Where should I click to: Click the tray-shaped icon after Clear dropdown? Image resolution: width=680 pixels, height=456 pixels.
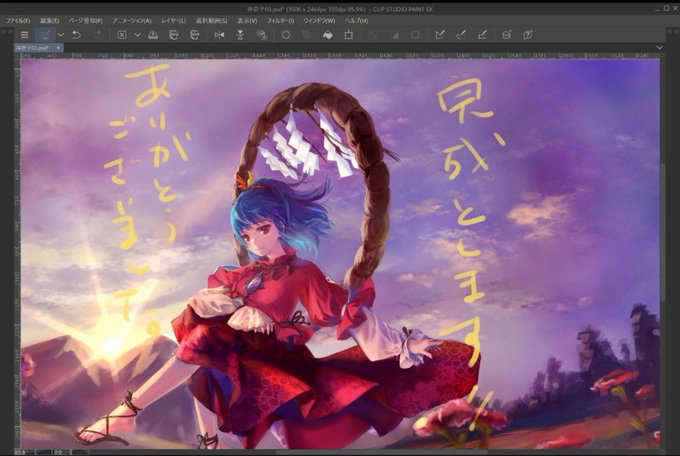tap(153, 35)
